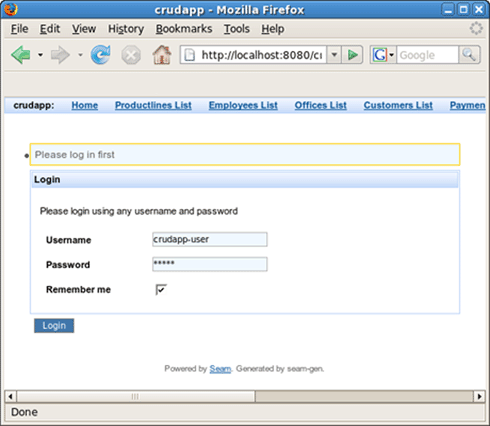Click the scroll right arrow button
490x426 pixels.
coord(479,396)
